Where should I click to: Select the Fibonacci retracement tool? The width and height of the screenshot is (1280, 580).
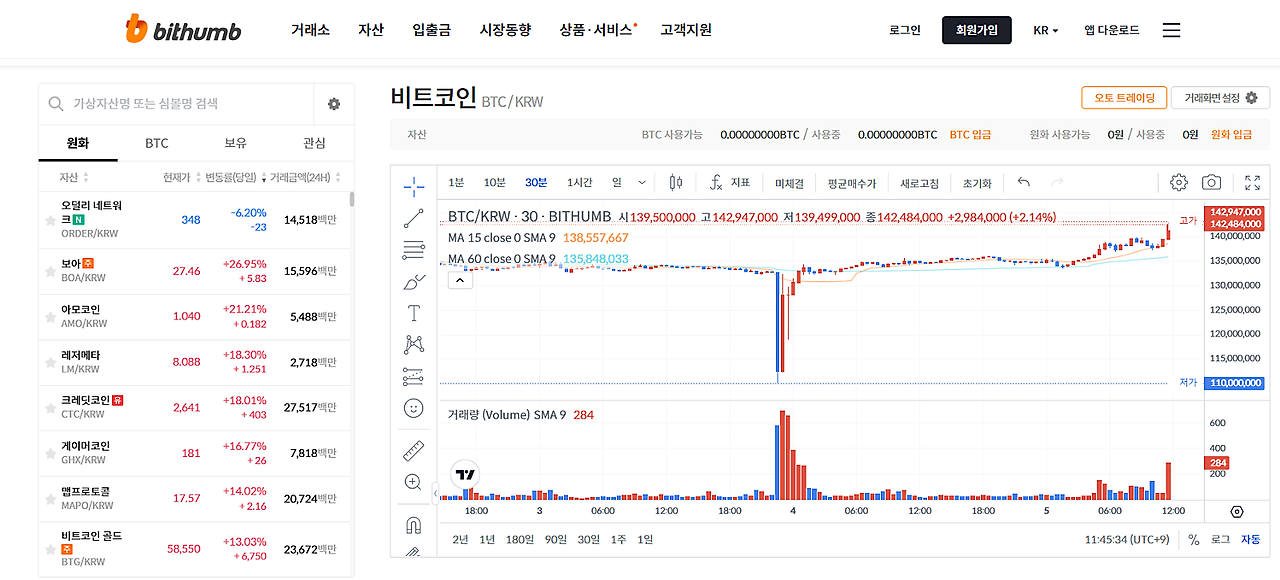(x=414, y=250)
